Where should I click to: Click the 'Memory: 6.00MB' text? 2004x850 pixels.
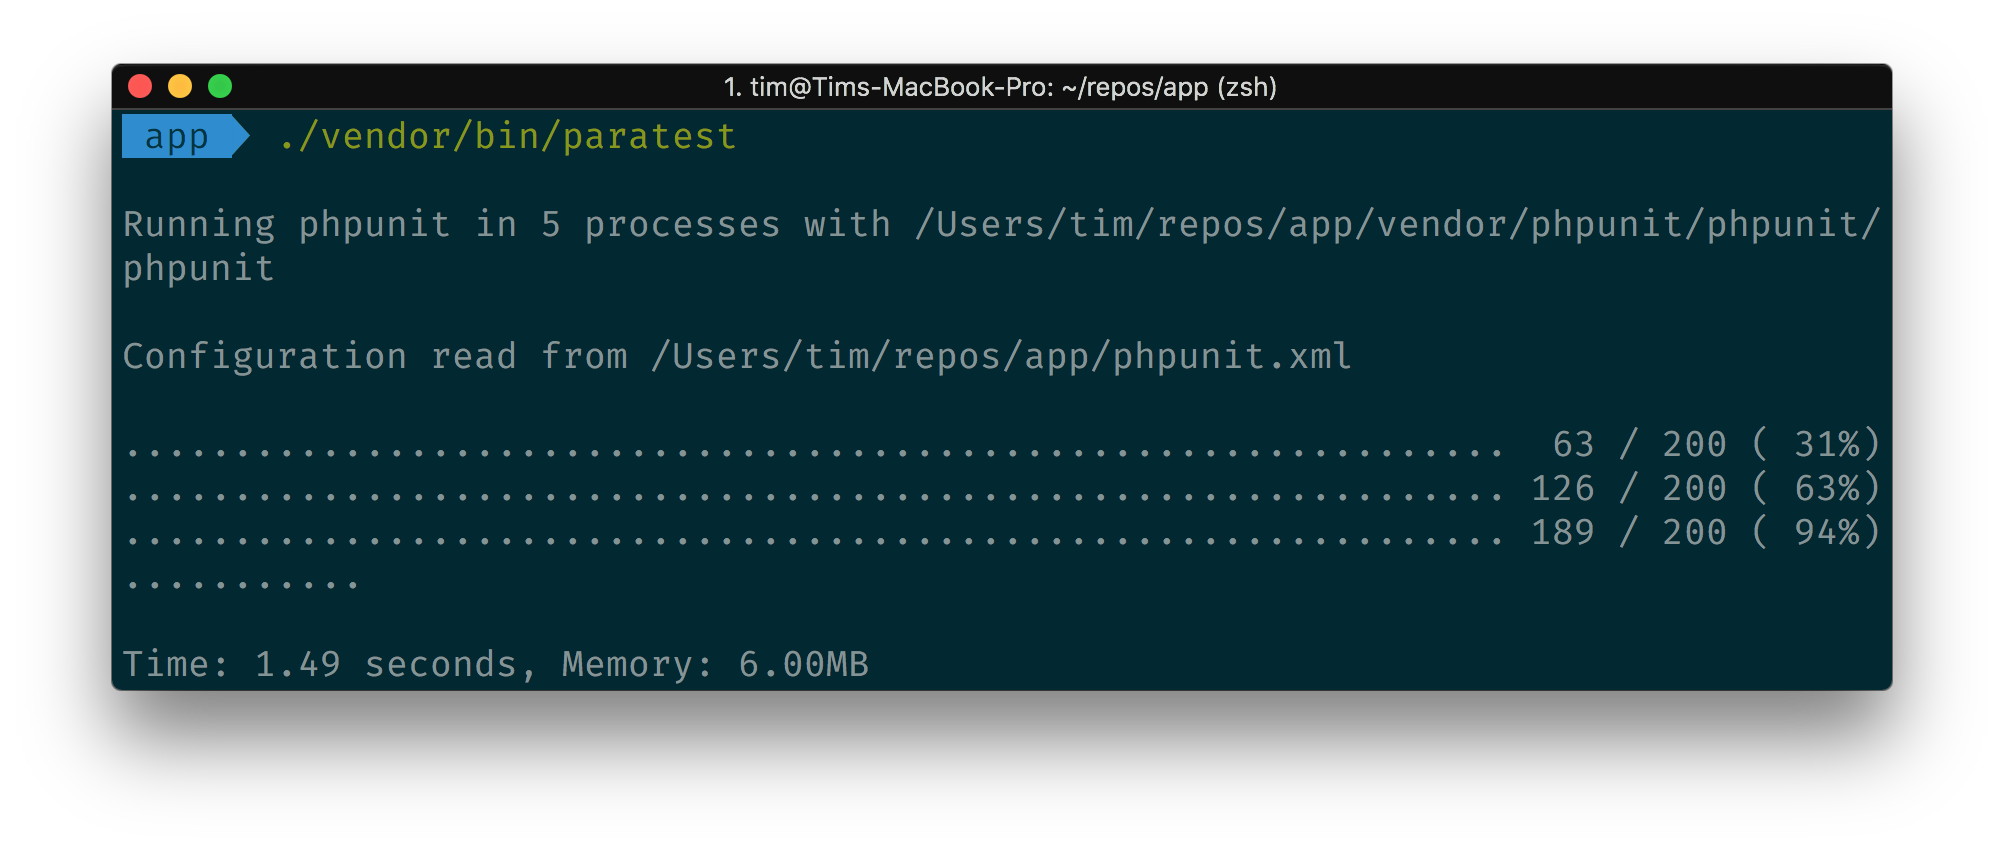click(x=715, y=664)
